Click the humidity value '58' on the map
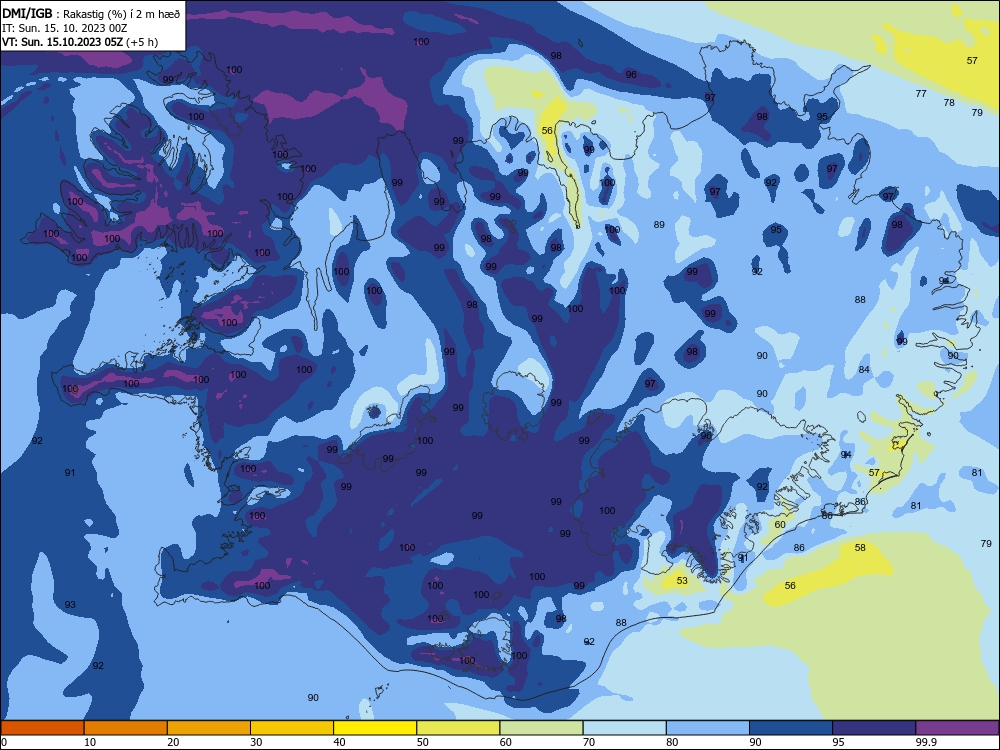This screenshot has width=1000, height=750. click(x=860, y=547)
